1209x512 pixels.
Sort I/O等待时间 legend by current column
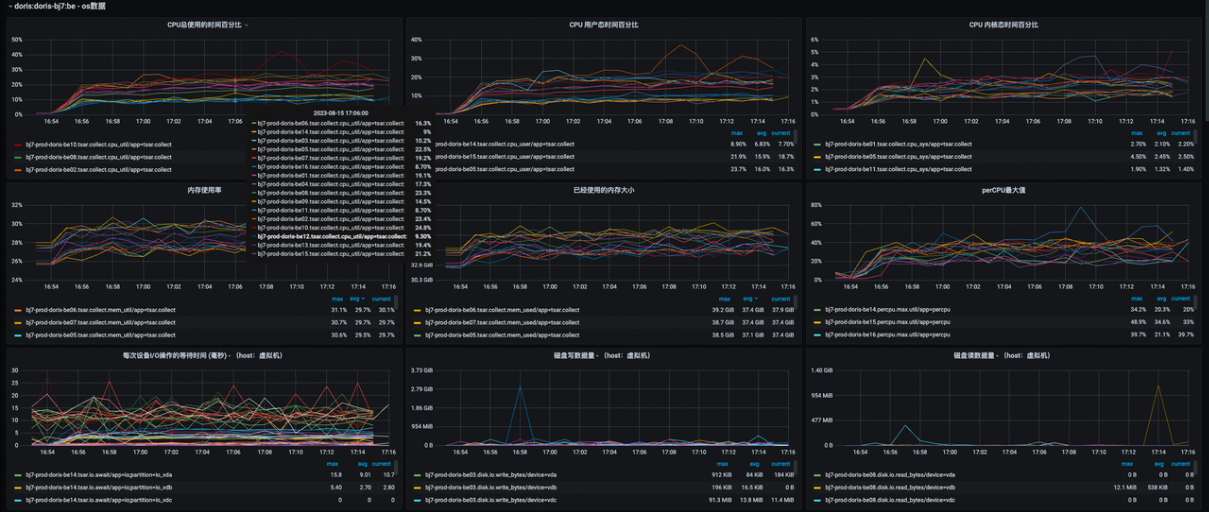point(382,463)
